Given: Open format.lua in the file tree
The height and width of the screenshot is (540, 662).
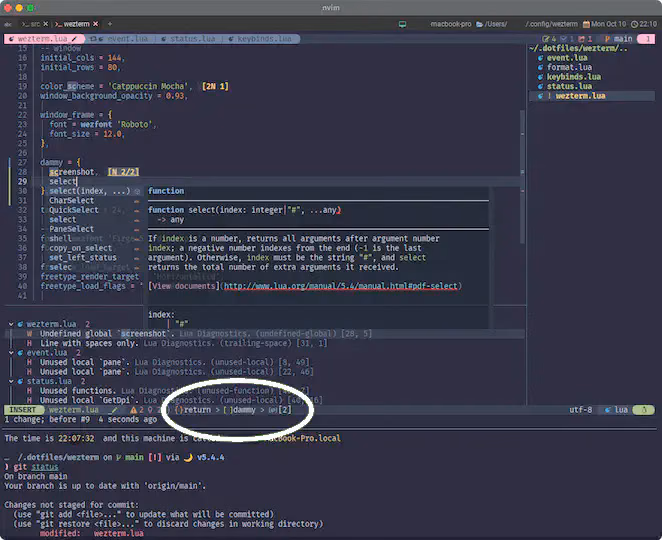Looking at the screenshot, I should pyautogui.click(x=569, y=67).
